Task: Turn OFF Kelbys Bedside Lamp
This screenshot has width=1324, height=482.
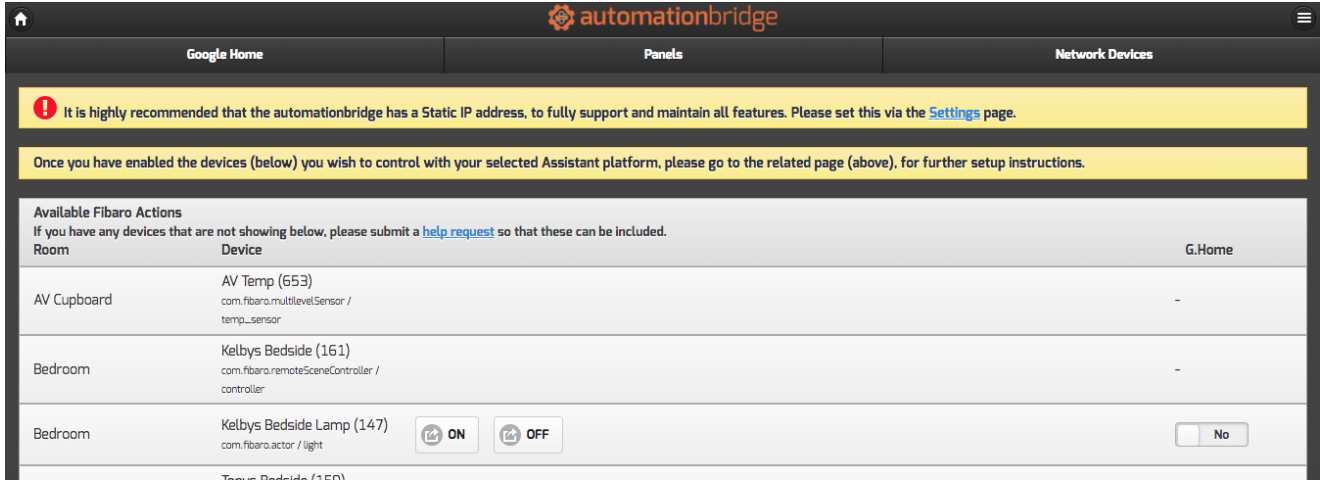Action: 527,435
